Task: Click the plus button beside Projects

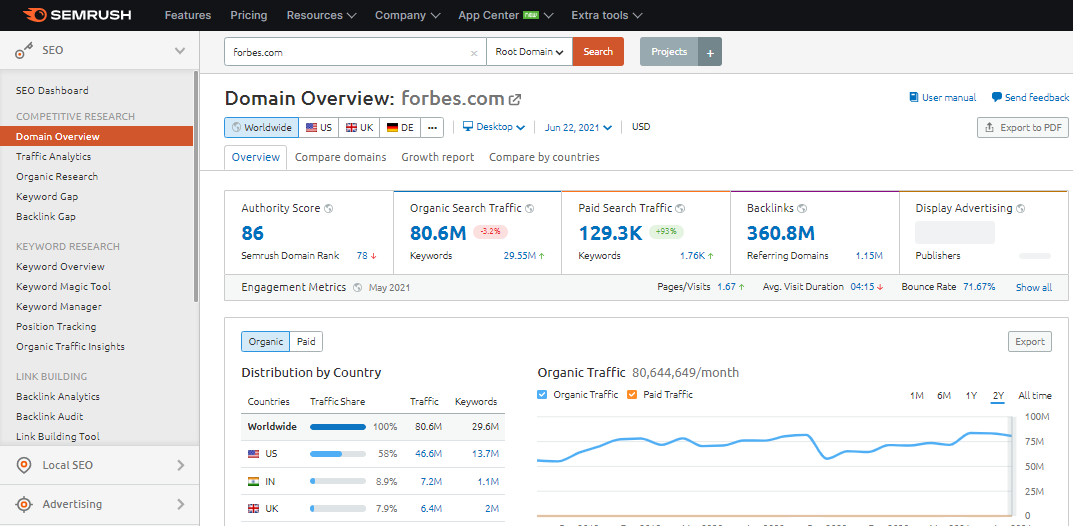Action: click(710, 52)
